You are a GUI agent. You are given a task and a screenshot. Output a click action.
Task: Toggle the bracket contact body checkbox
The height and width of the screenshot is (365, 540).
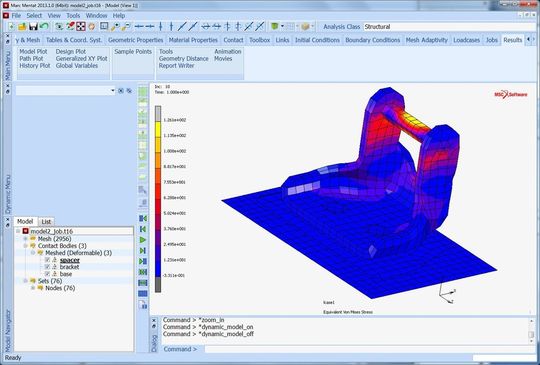point(47,267)
